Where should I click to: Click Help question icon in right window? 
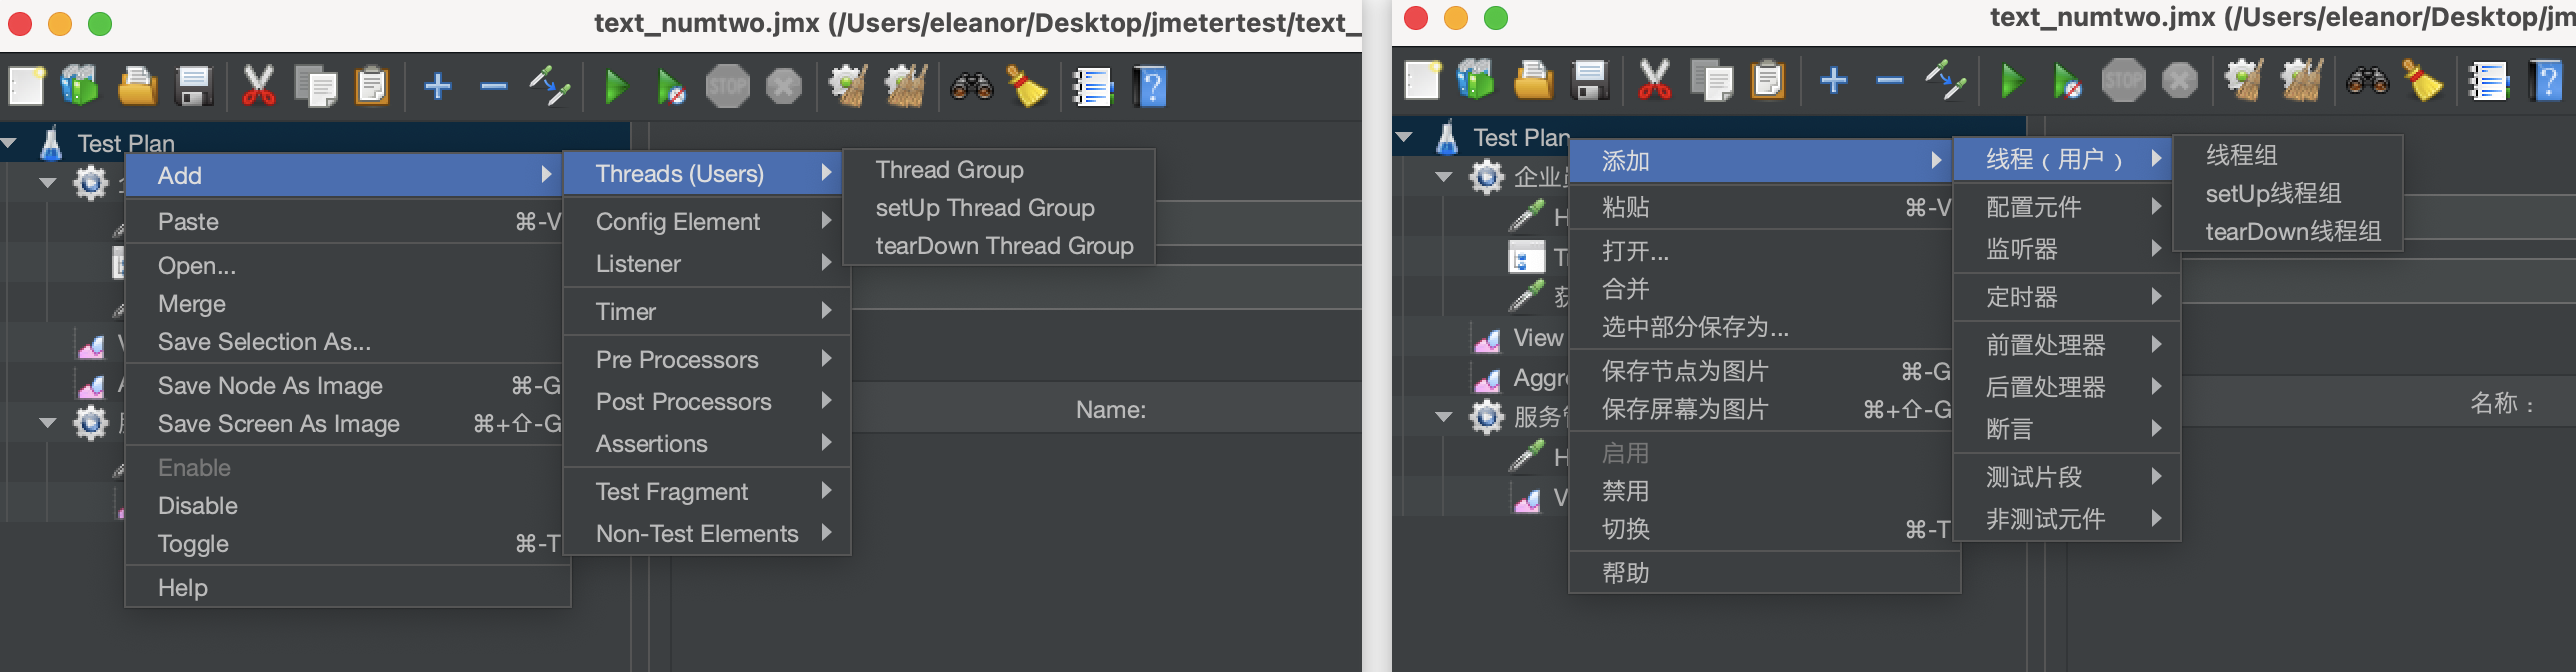[2547, 80]
